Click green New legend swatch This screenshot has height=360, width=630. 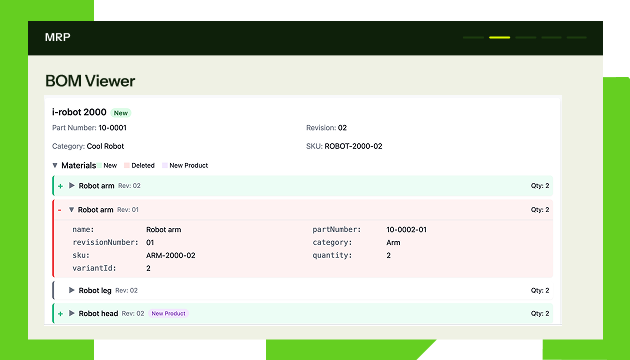tap(99, 165)
